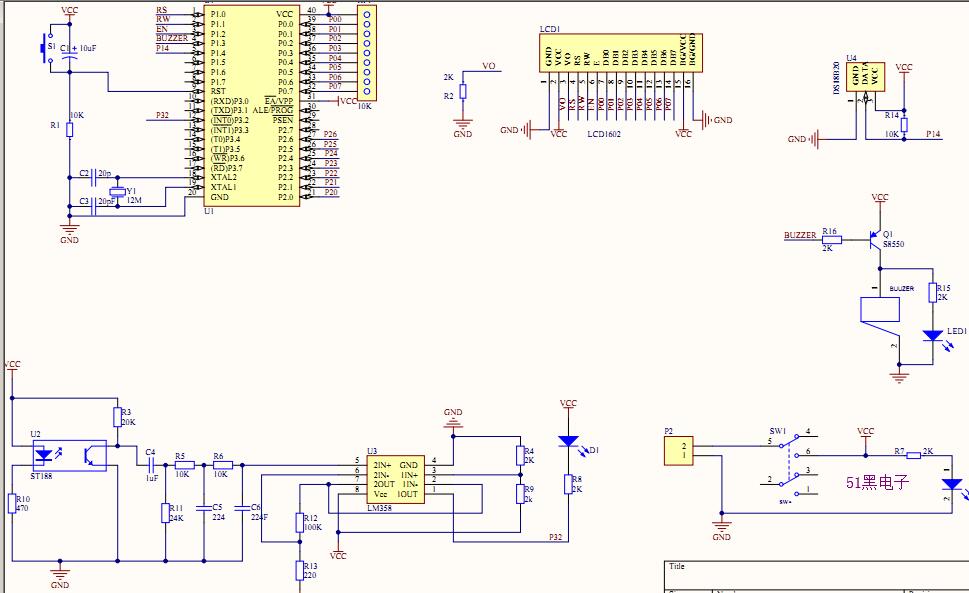This screenshot has height=593, width=969.
Task: Select capacitor C6 224F symbol
Action: (x=242, y=508)
